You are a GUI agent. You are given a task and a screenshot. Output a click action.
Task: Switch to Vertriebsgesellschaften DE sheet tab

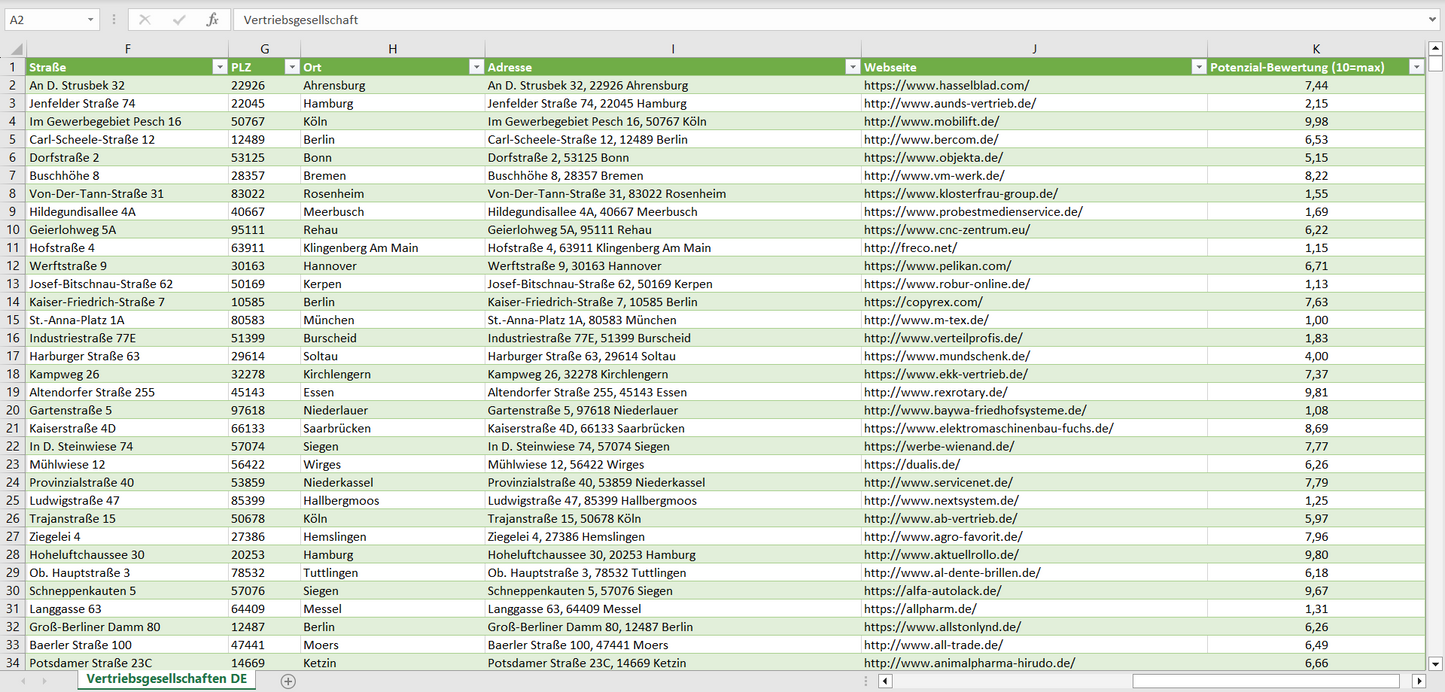click(165, 680)
